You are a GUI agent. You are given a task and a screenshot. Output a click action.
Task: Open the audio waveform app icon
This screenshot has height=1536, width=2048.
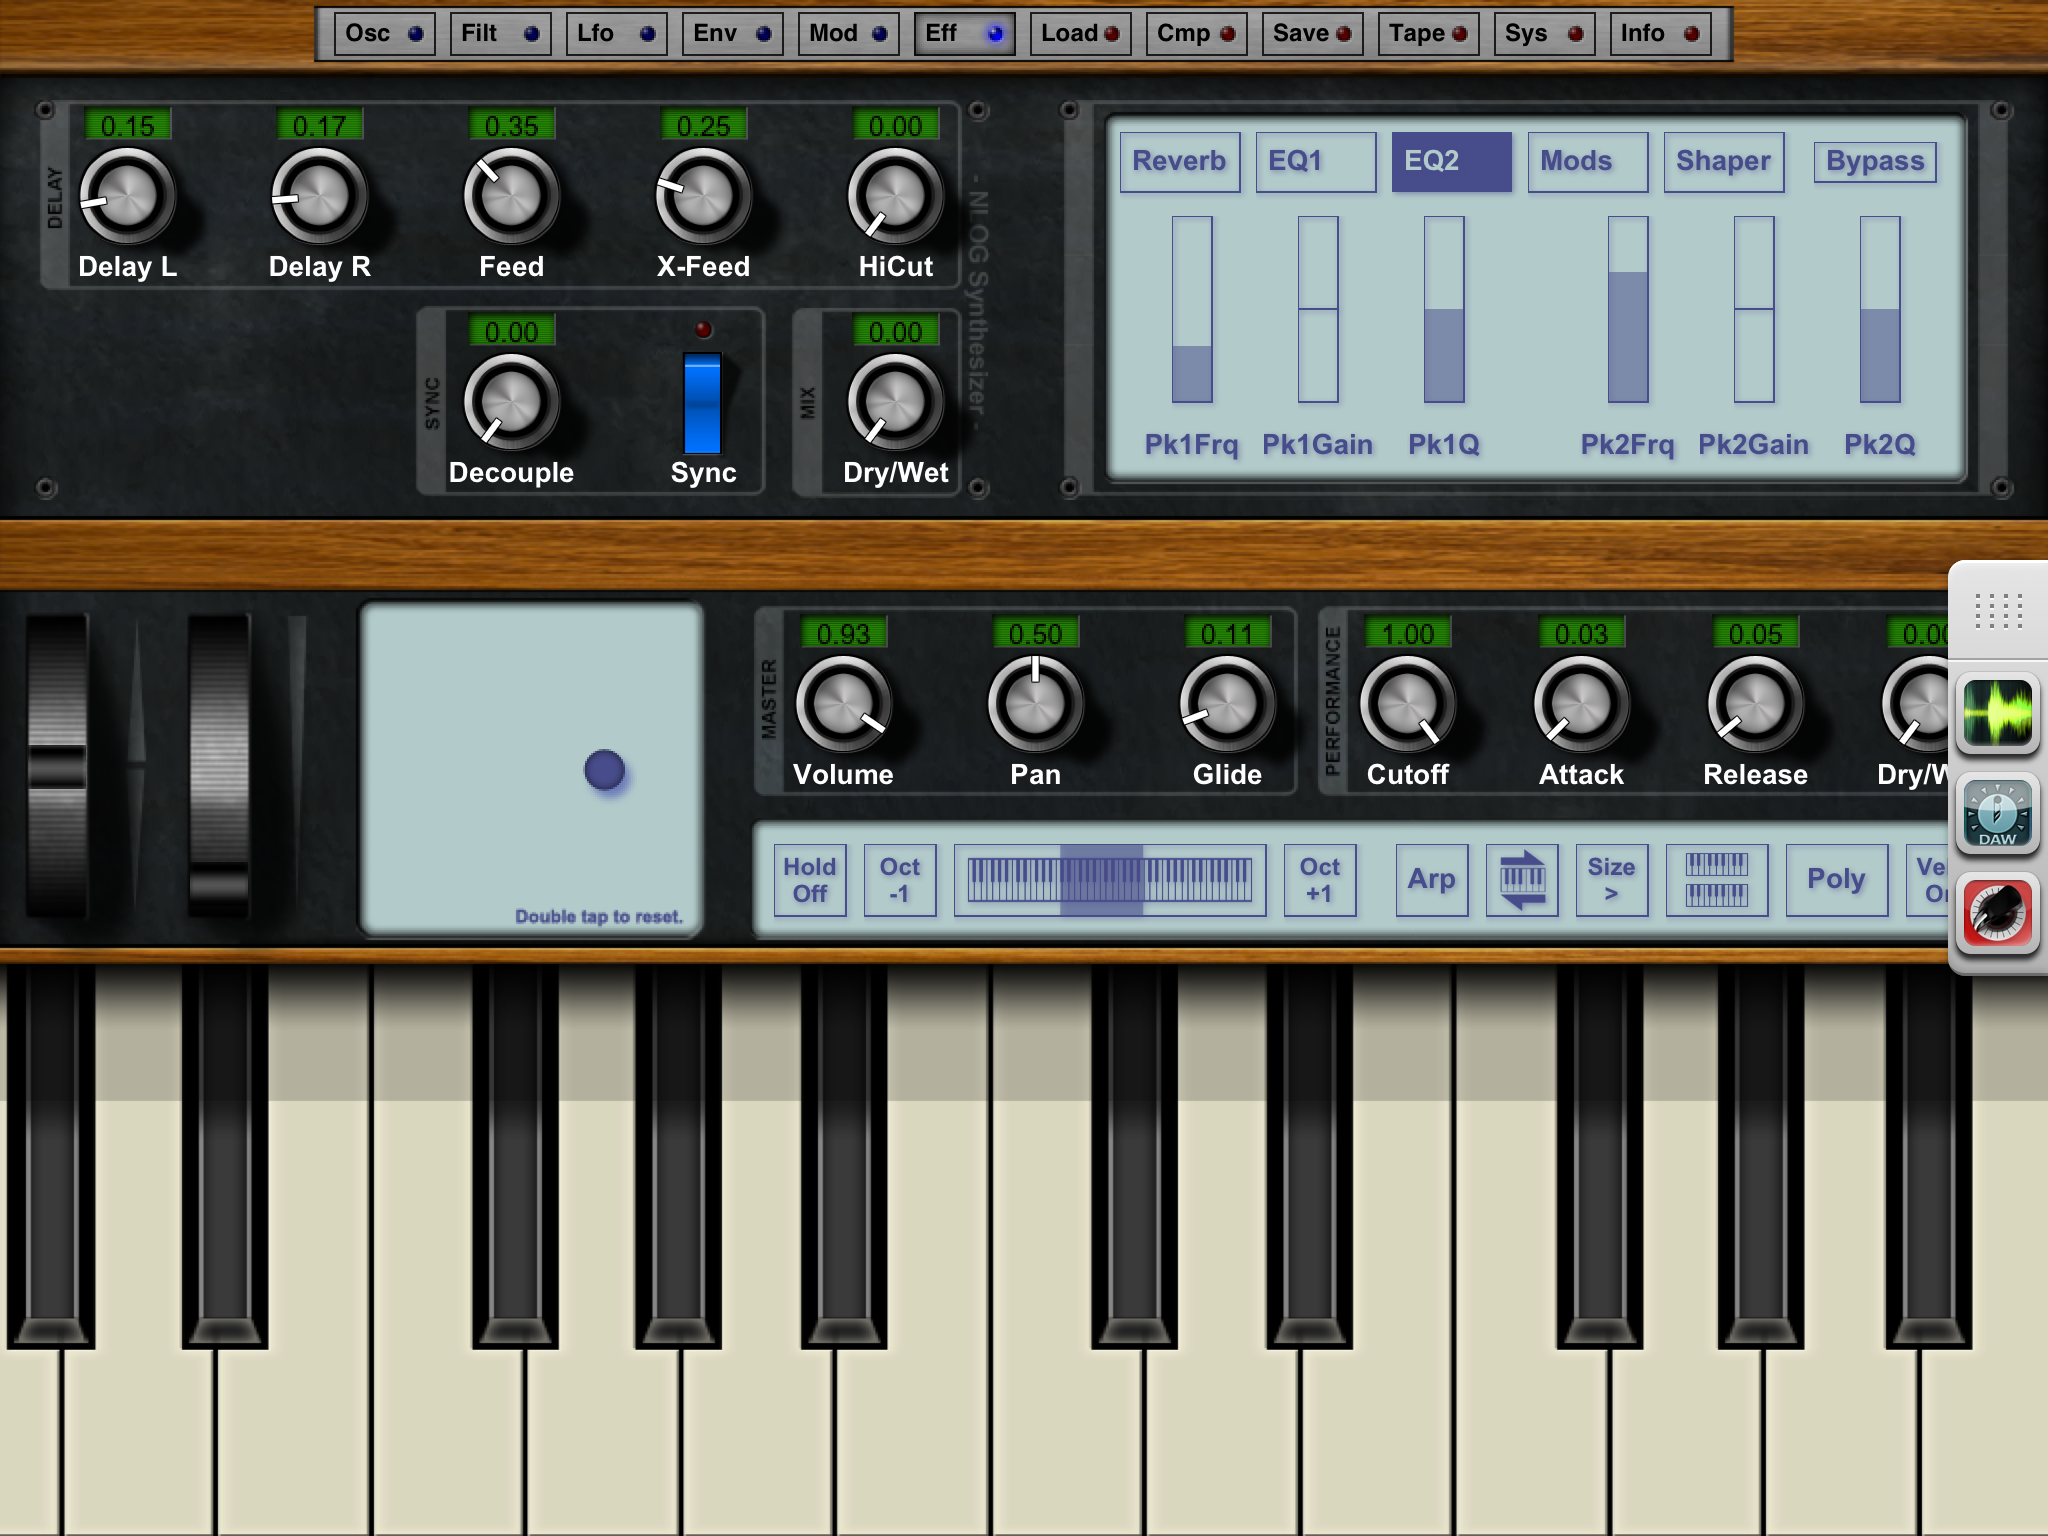(1997, 713)
